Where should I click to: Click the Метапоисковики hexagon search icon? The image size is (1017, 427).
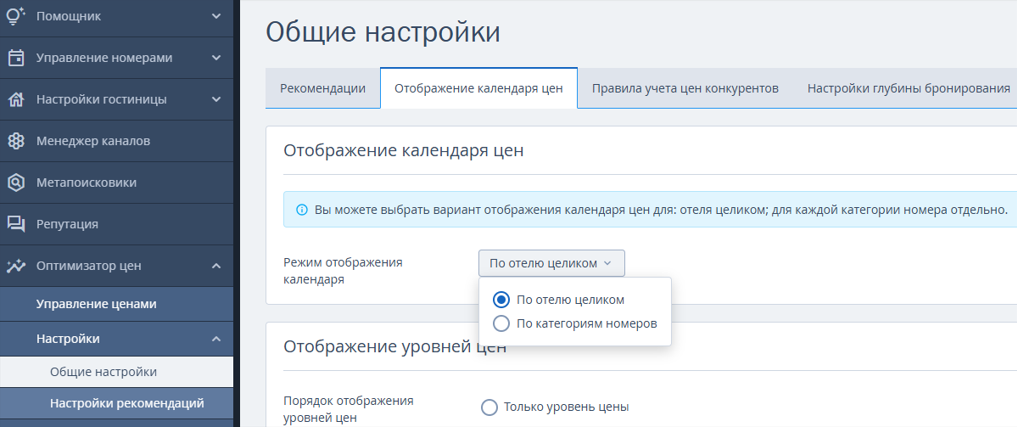point(16,182)
